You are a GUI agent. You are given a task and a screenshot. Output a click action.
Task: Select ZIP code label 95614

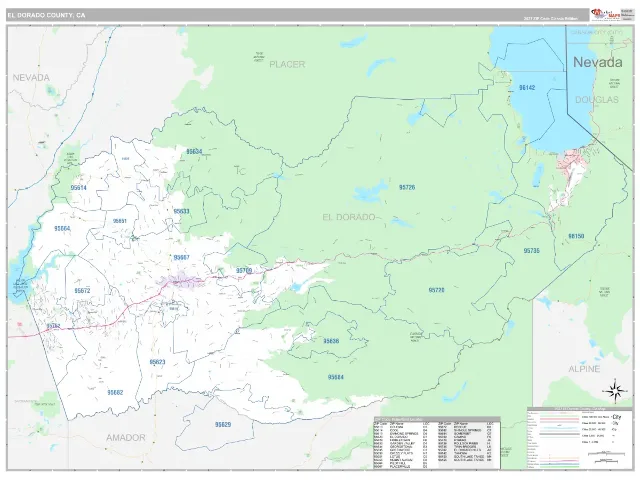pos(78,188)
